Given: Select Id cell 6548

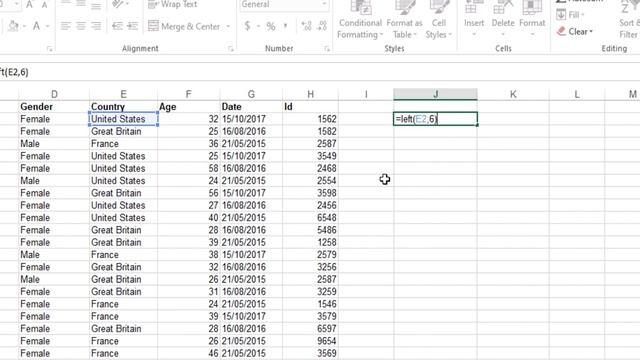Looking at the screenshot, I should (x=310, y=218).
